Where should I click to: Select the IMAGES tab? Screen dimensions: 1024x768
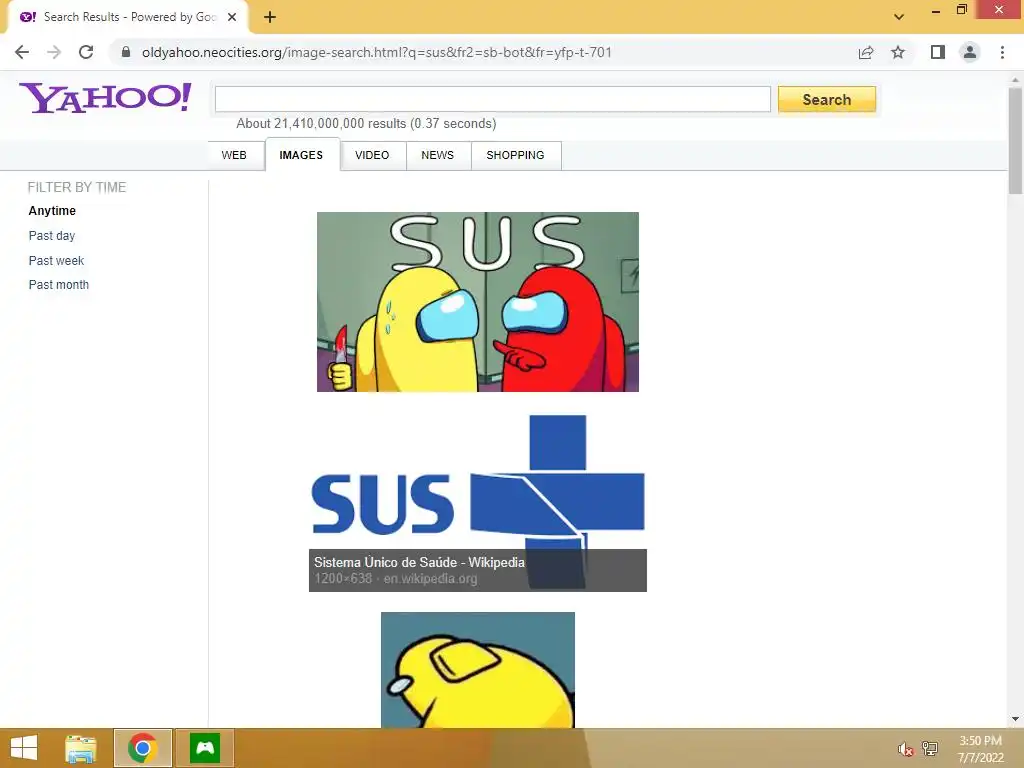click(301, 155)
